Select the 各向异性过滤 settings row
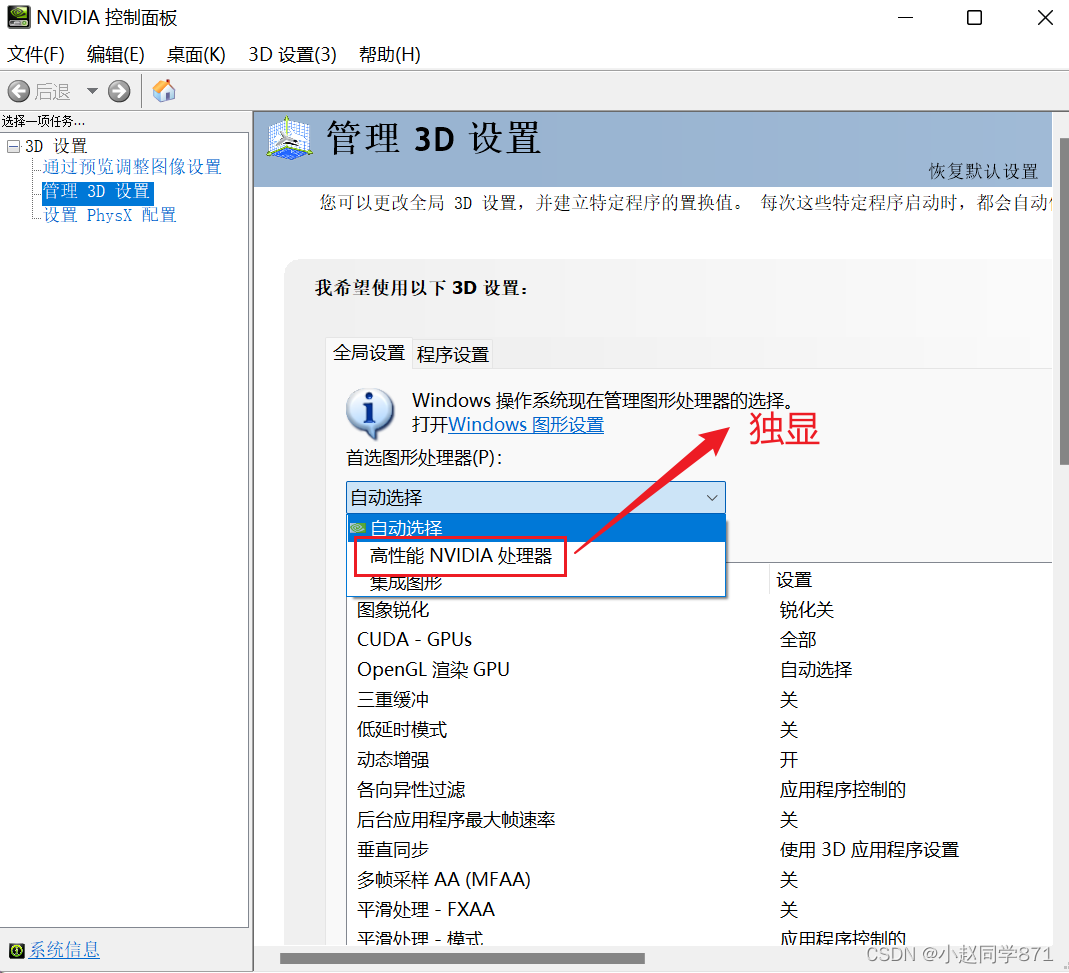Screen dimensions: 1069x973 pyautogui.click(x=699, y=790)
